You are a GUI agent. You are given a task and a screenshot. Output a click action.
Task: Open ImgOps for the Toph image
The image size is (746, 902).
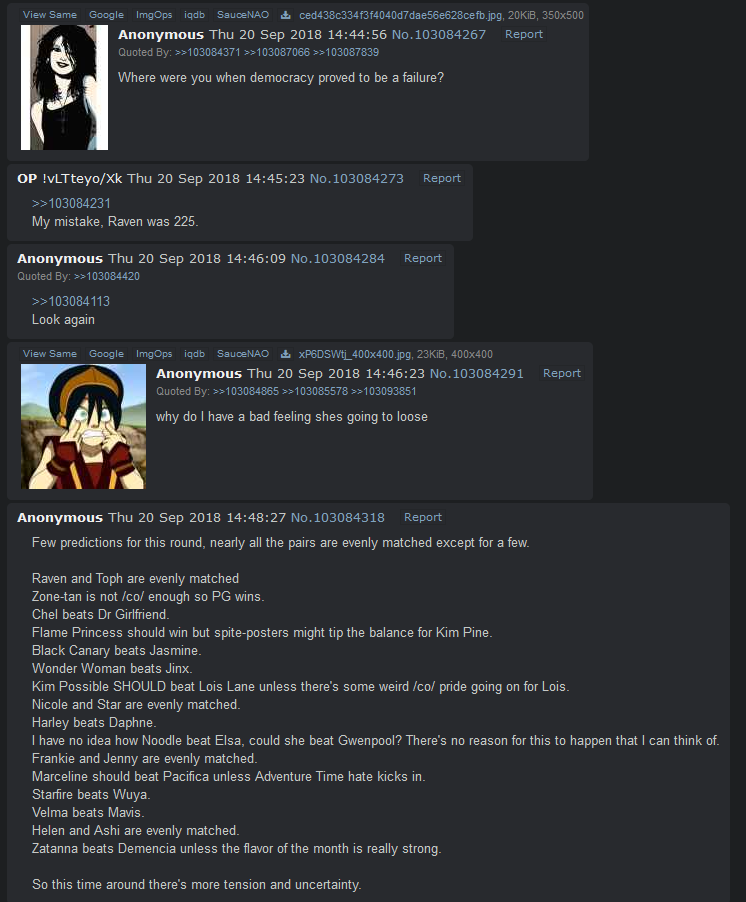154,354
